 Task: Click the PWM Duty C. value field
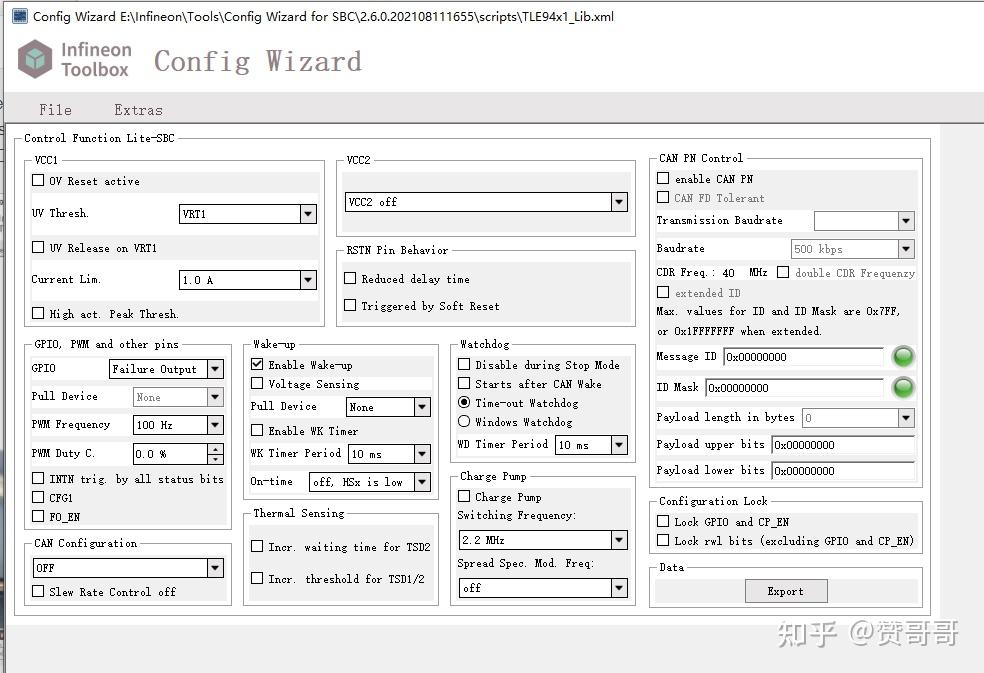[170, 453]
